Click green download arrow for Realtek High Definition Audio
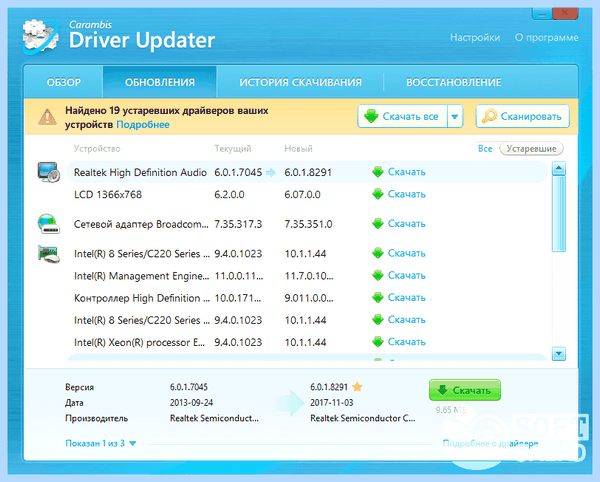The image size is (600, 482). coord(378,172)
